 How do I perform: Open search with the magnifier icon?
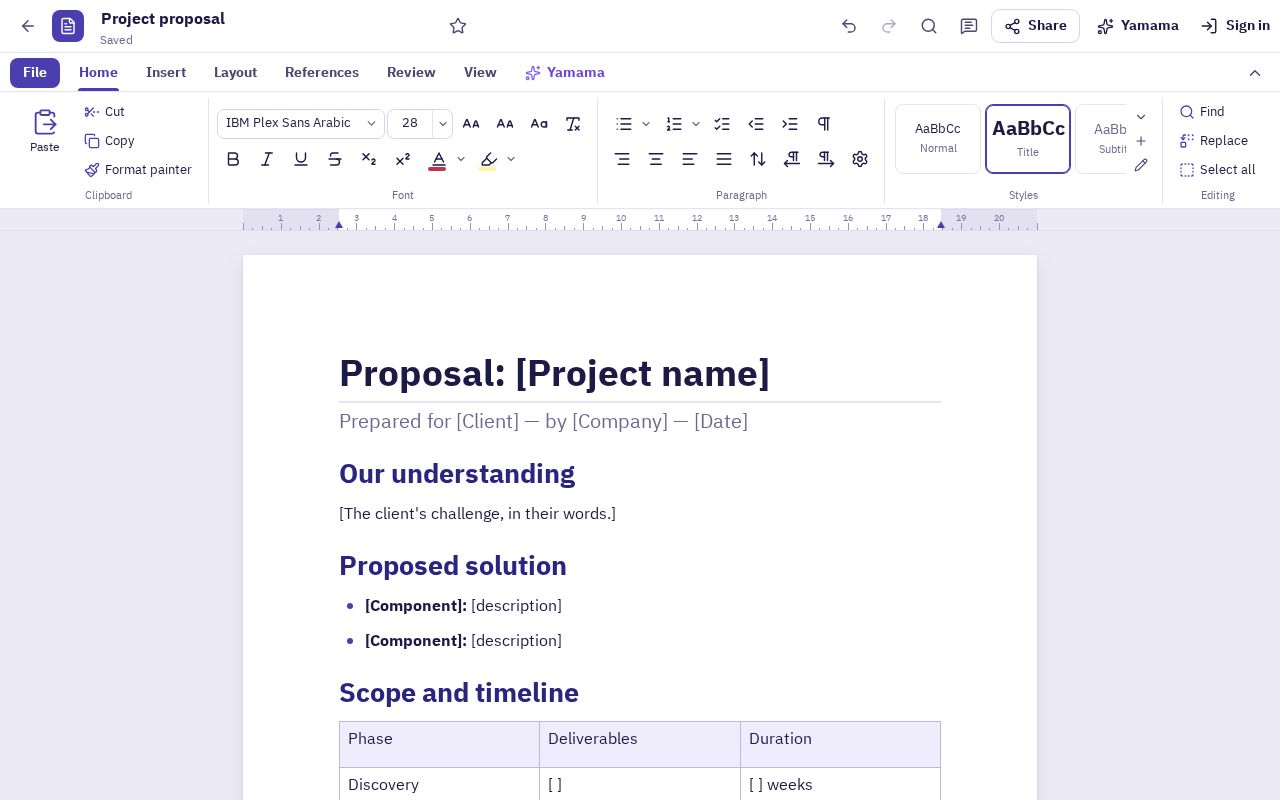(929, 26)
